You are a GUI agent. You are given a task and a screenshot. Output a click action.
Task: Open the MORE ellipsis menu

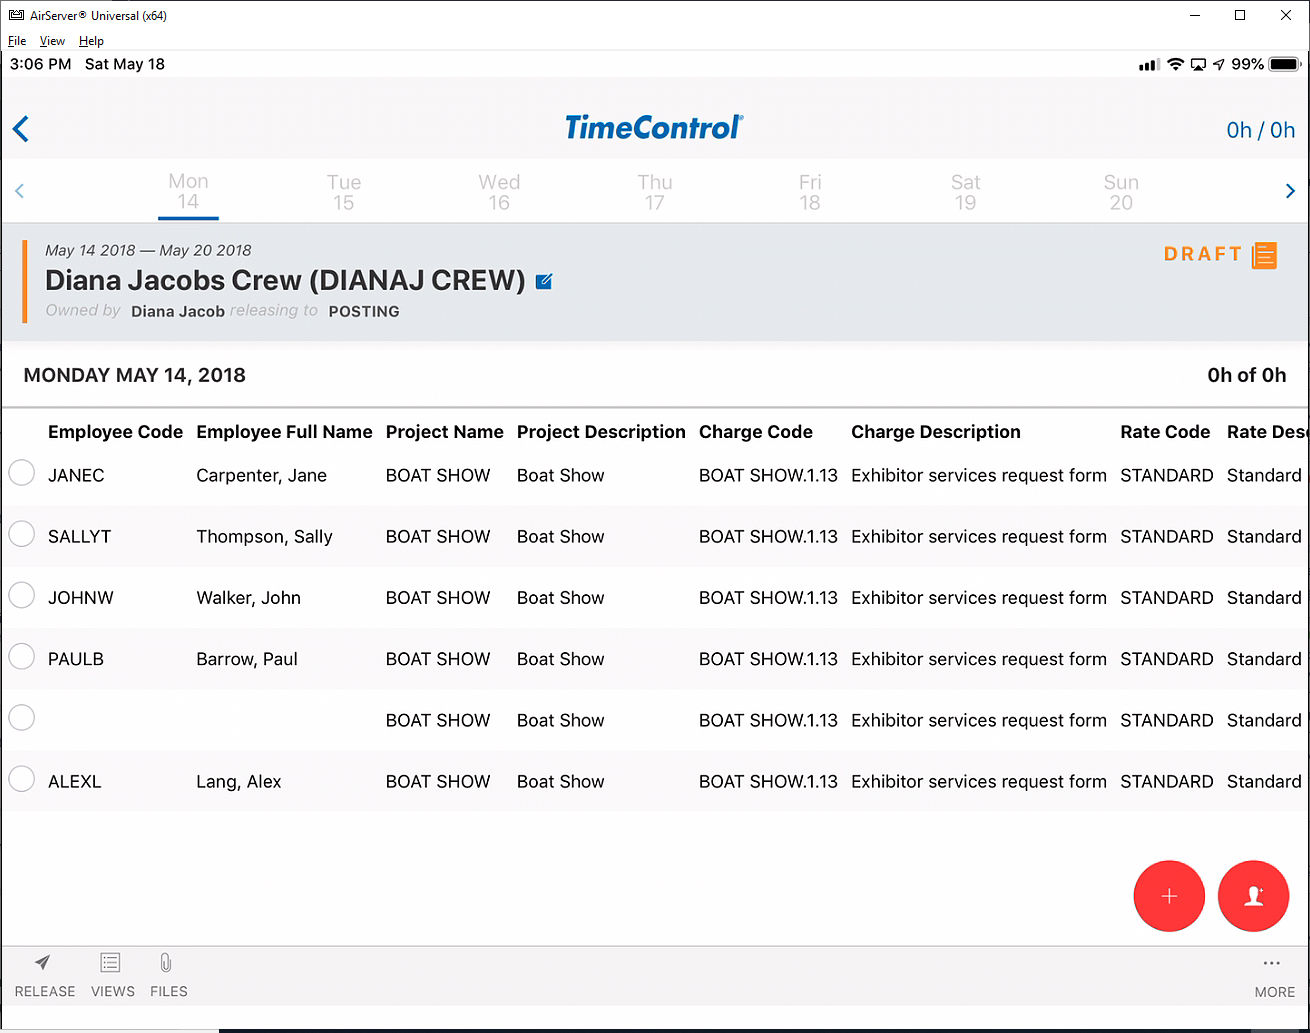click(1272, 963)
